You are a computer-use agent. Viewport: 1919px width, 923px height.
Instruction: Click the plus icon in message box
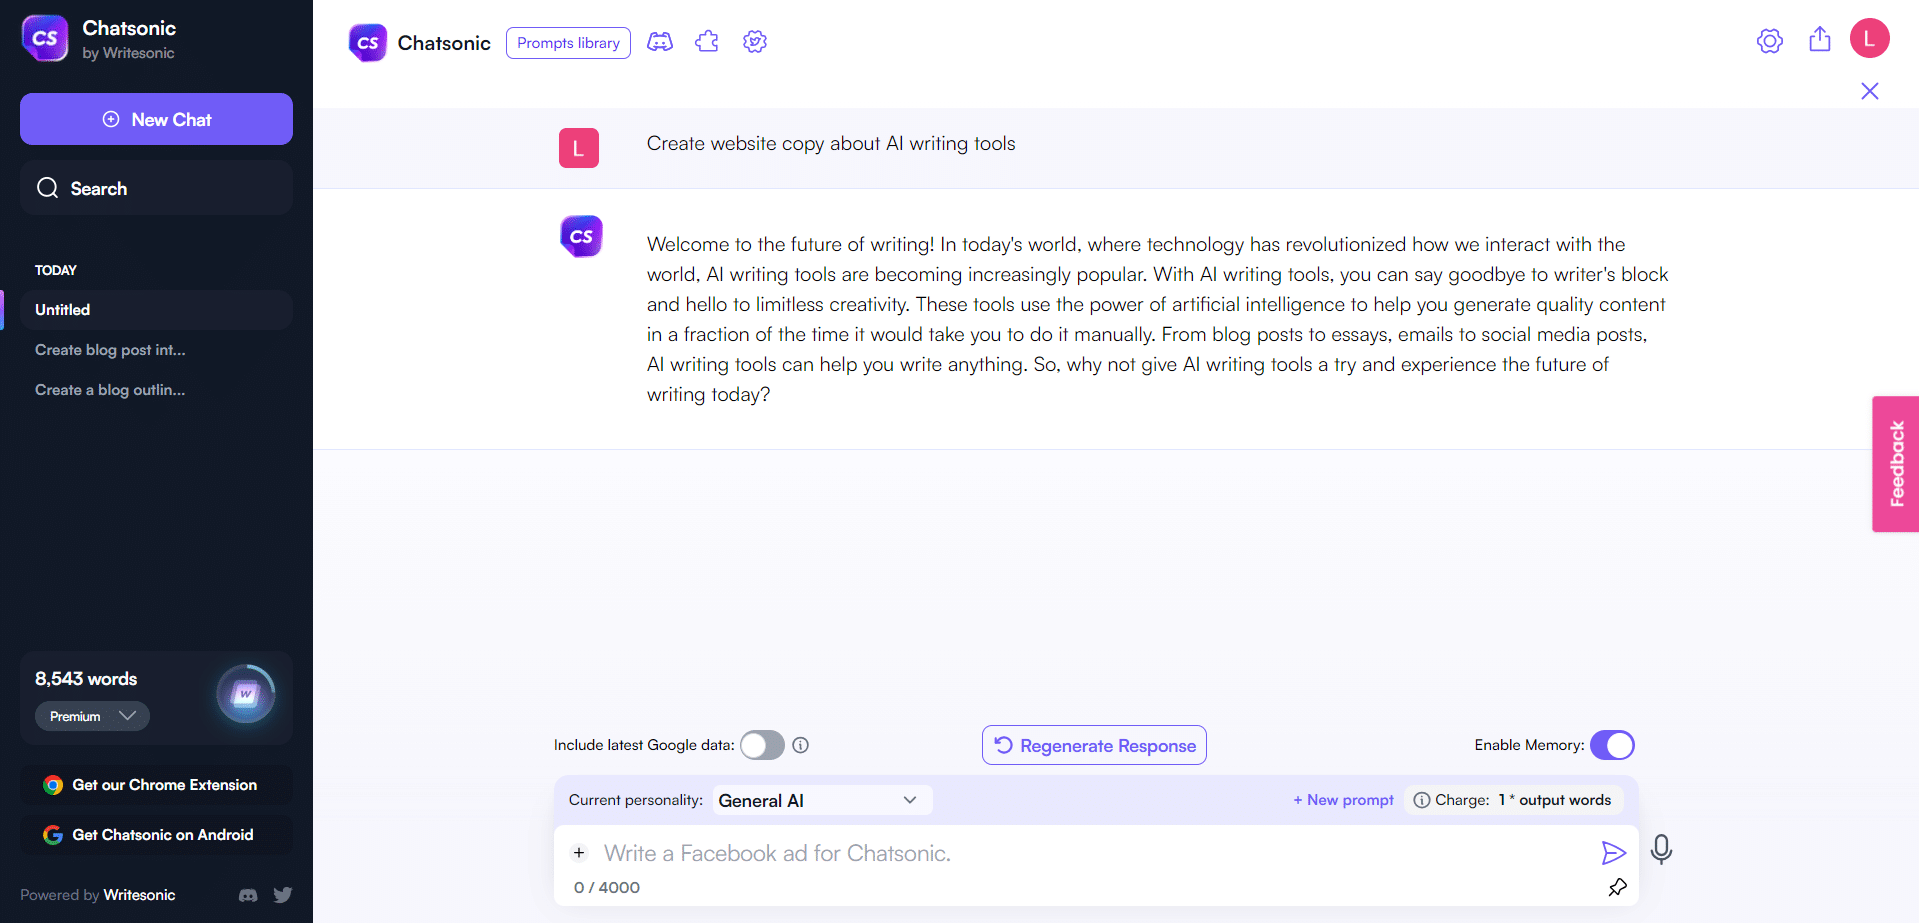click(x=579, y=853)
